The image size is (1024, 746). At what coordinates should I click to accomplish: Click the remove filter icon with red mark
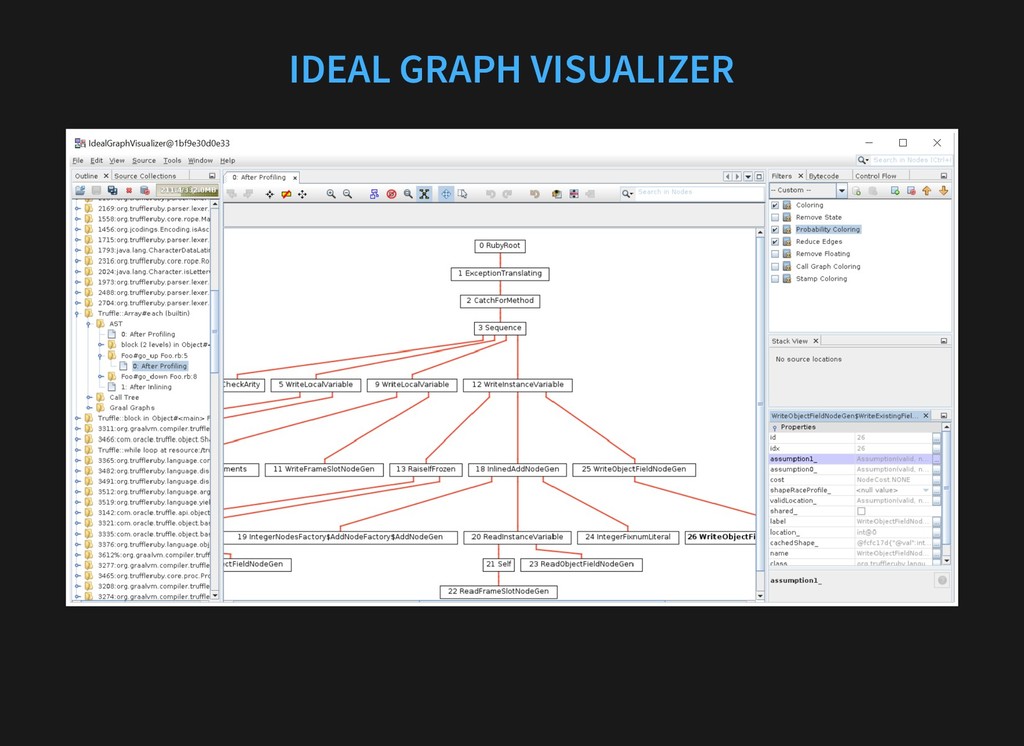tap(911, 191)
